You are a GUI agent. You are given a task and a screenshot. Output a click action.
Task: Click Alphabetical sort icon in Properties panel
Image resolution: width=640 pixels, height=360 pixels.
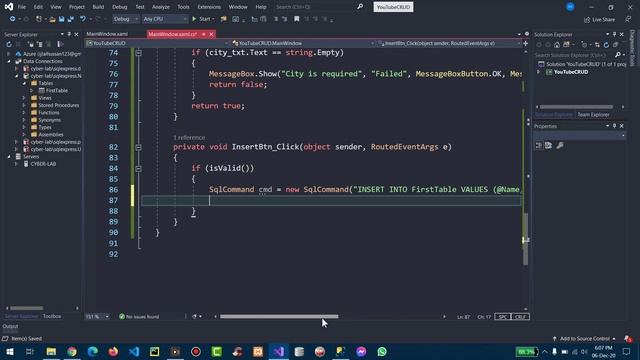[x=549, y=145]
